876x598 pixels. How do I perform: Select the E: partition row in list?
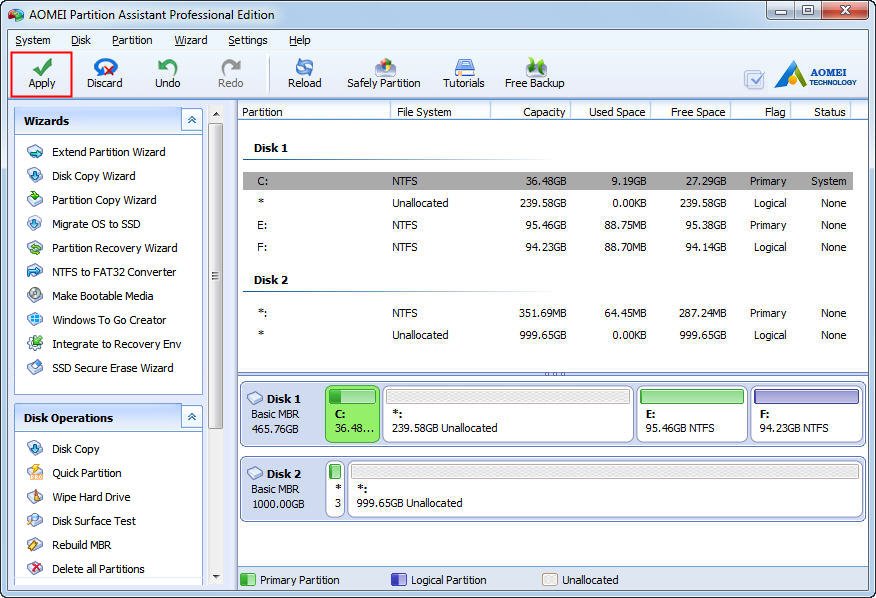click(548, 225)
